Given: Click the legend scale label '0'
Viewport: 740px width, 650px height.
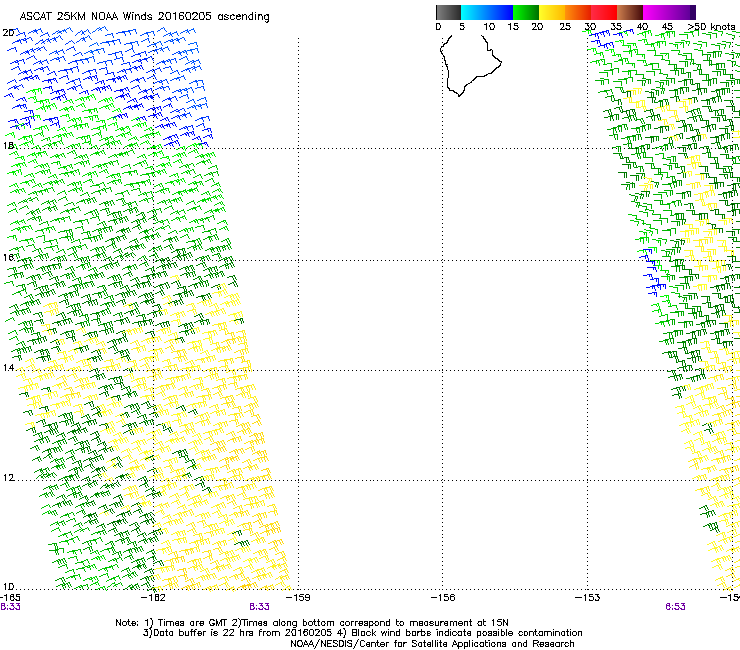Looking at the screenshot, I should pyautogui.click(x=438, y=27).
